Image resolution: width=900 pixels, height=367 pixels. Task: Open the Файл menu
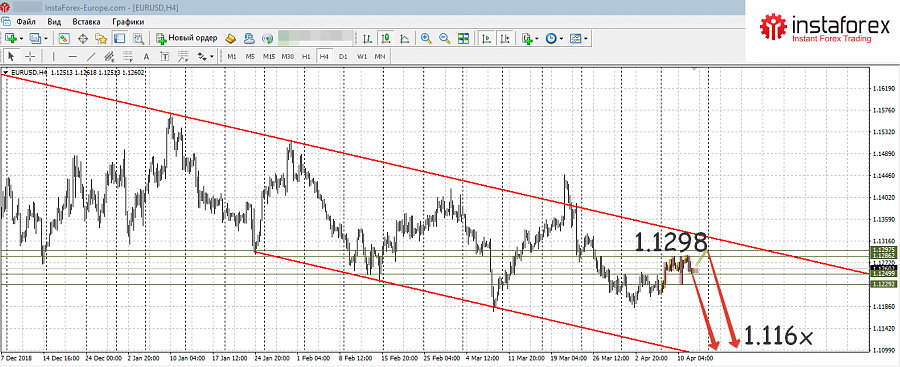[x=26, y=22]
